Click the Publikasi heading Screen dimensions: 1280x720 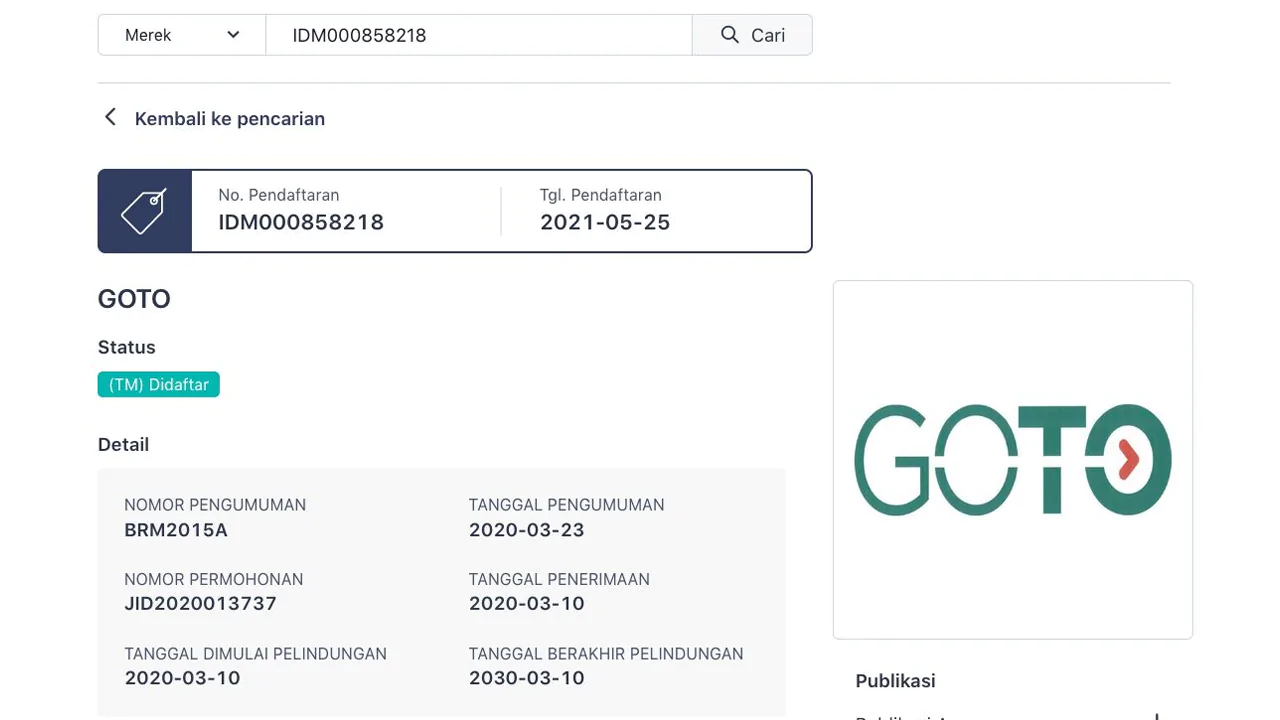pos(895,681)
